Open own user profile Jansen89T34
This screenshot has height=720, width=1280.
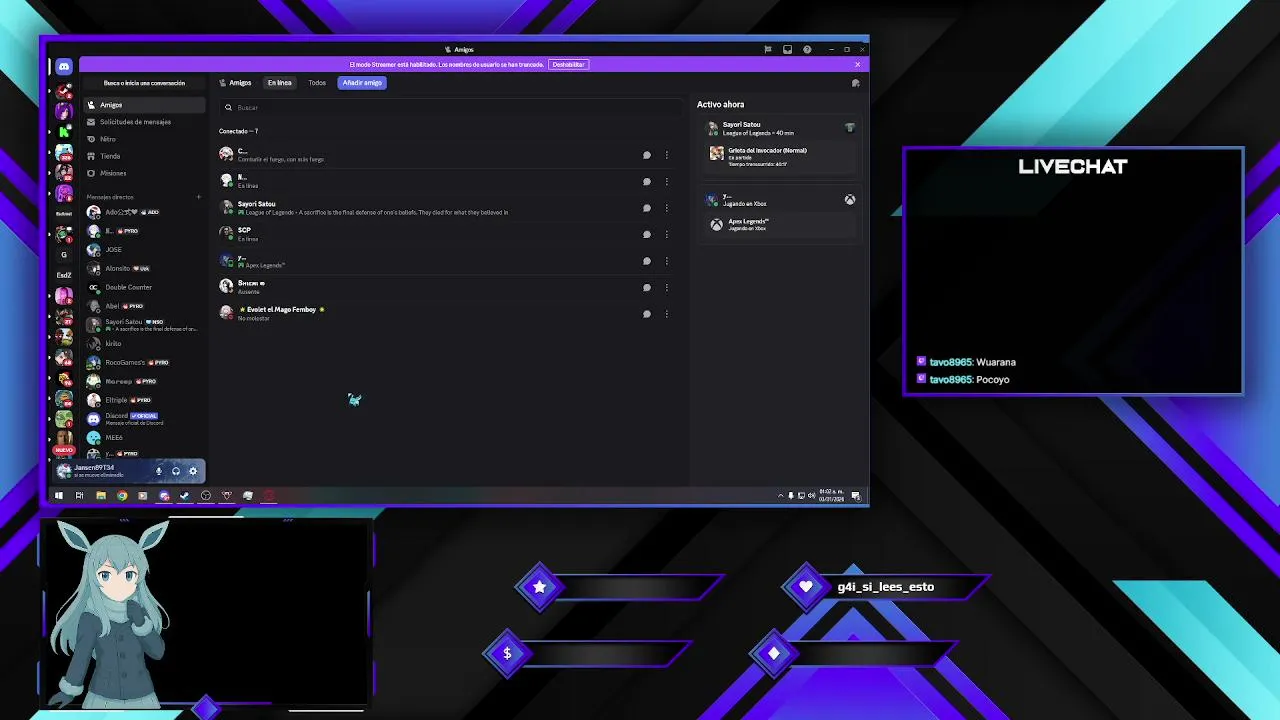[100, 471]
